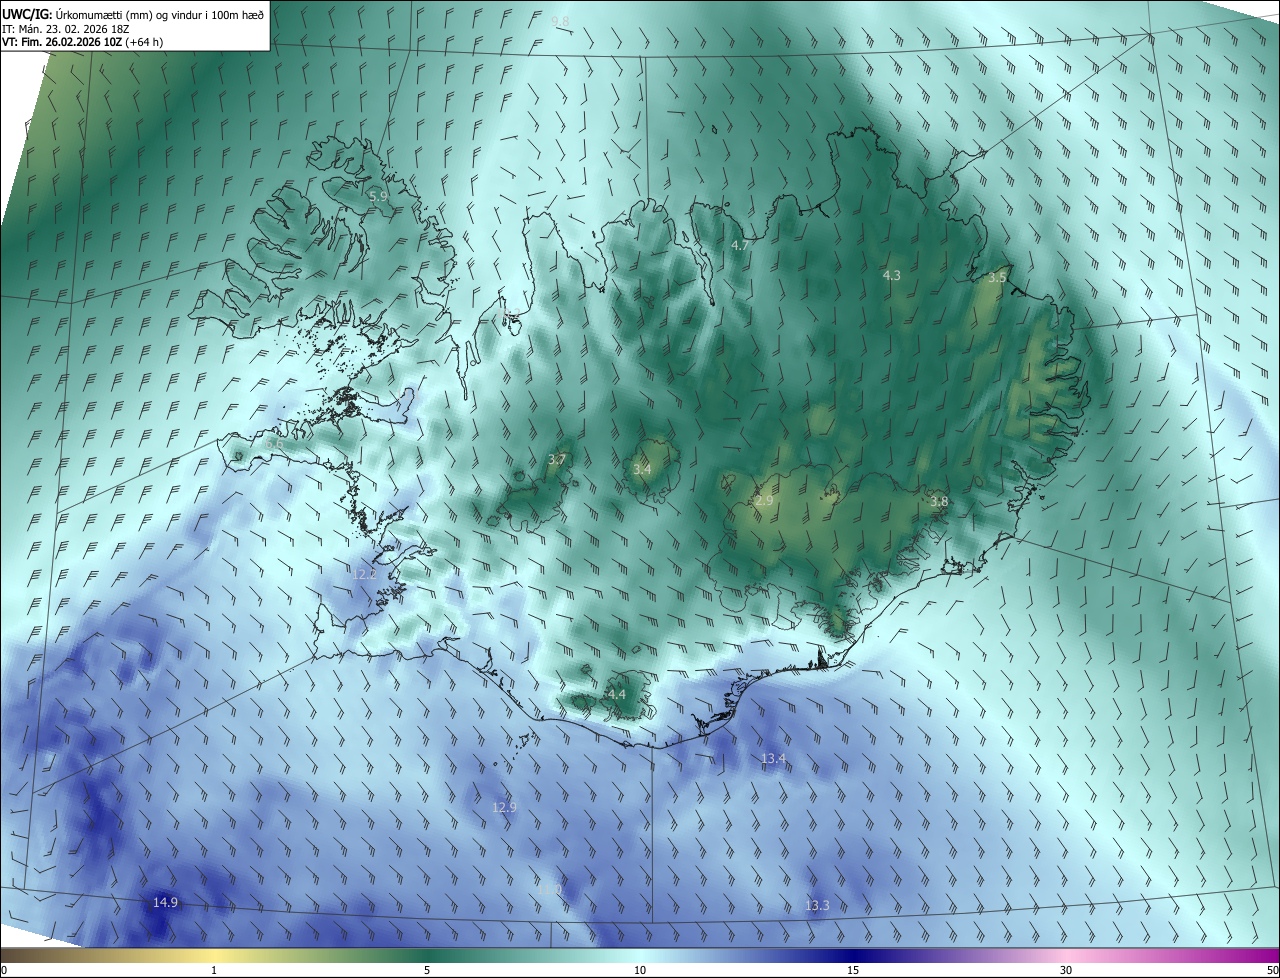Click the 9.8 value label
This screenshot has height=978, width=1280.
[560, 21]
